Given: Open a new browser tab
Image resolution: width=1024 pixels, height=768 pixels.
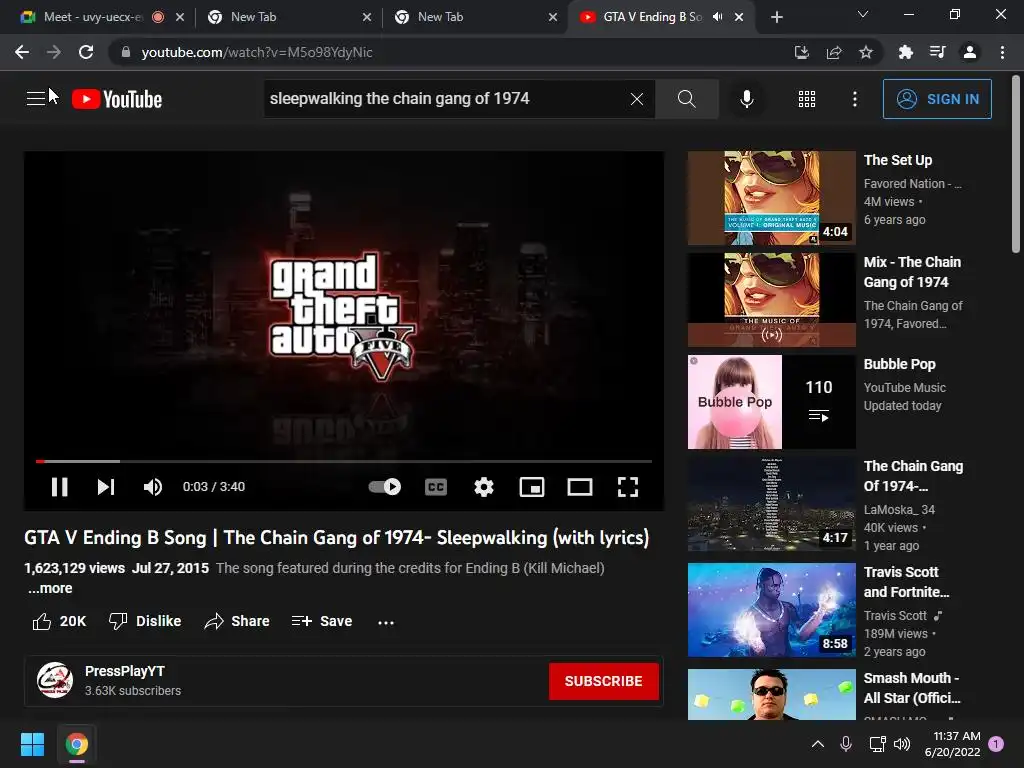Looking at the screenshot, I should pyautogui.click(x=776, y=17).
